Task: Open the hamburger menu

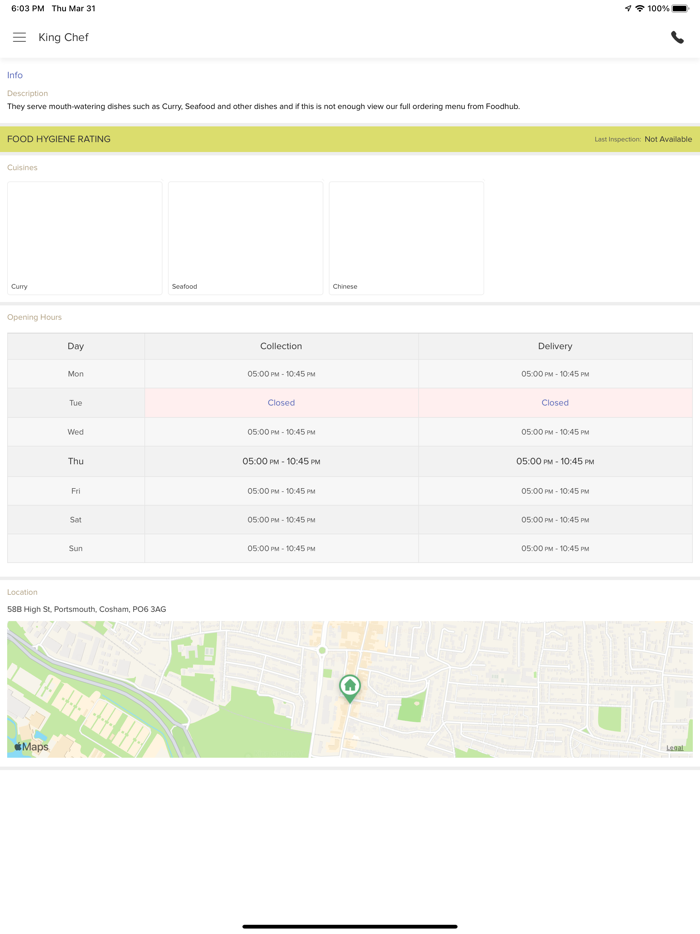Action: tap(19, 37)
